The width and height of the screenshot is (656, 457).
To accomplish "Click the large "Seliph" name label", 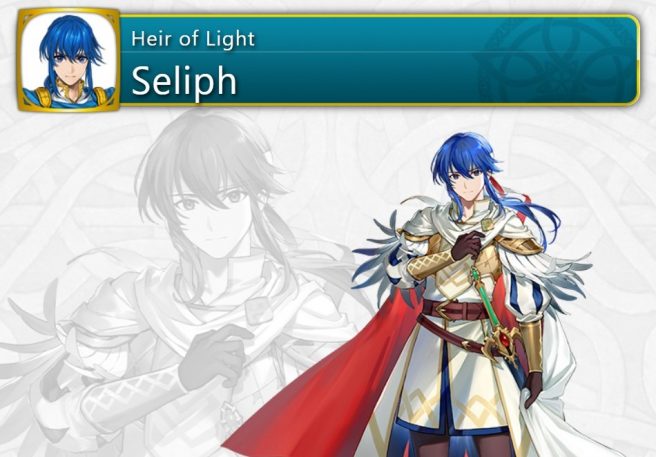I will [x=184, y=82].
